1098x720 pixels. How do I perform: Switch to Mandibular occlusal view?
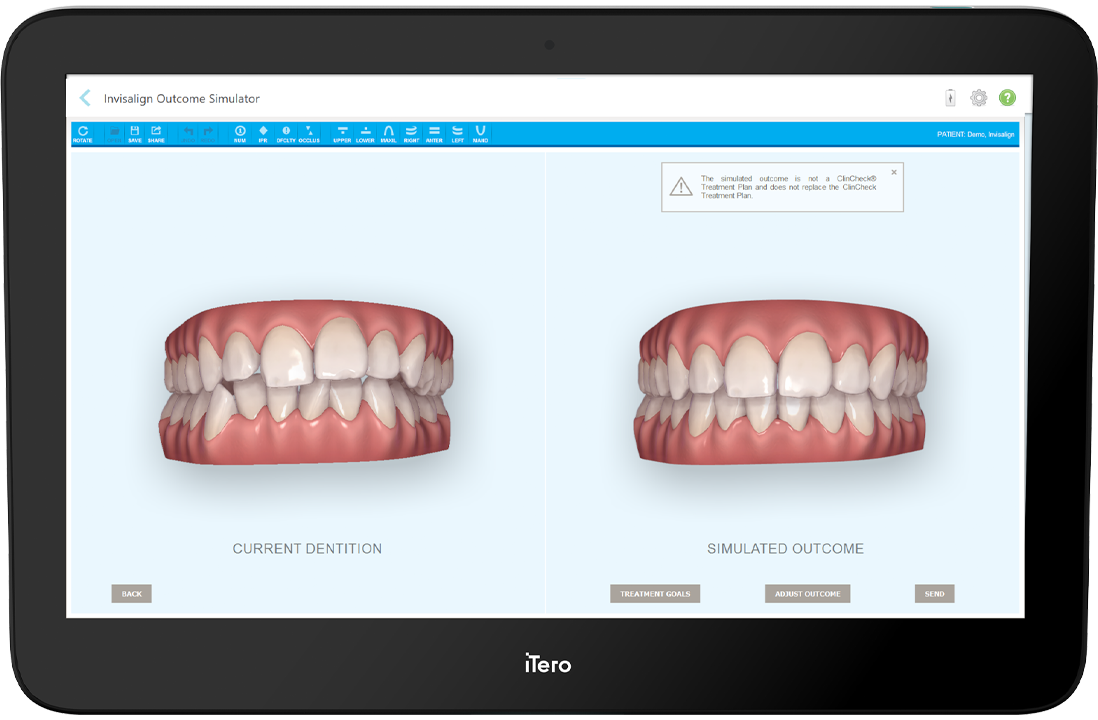click(x=480, y=134)
